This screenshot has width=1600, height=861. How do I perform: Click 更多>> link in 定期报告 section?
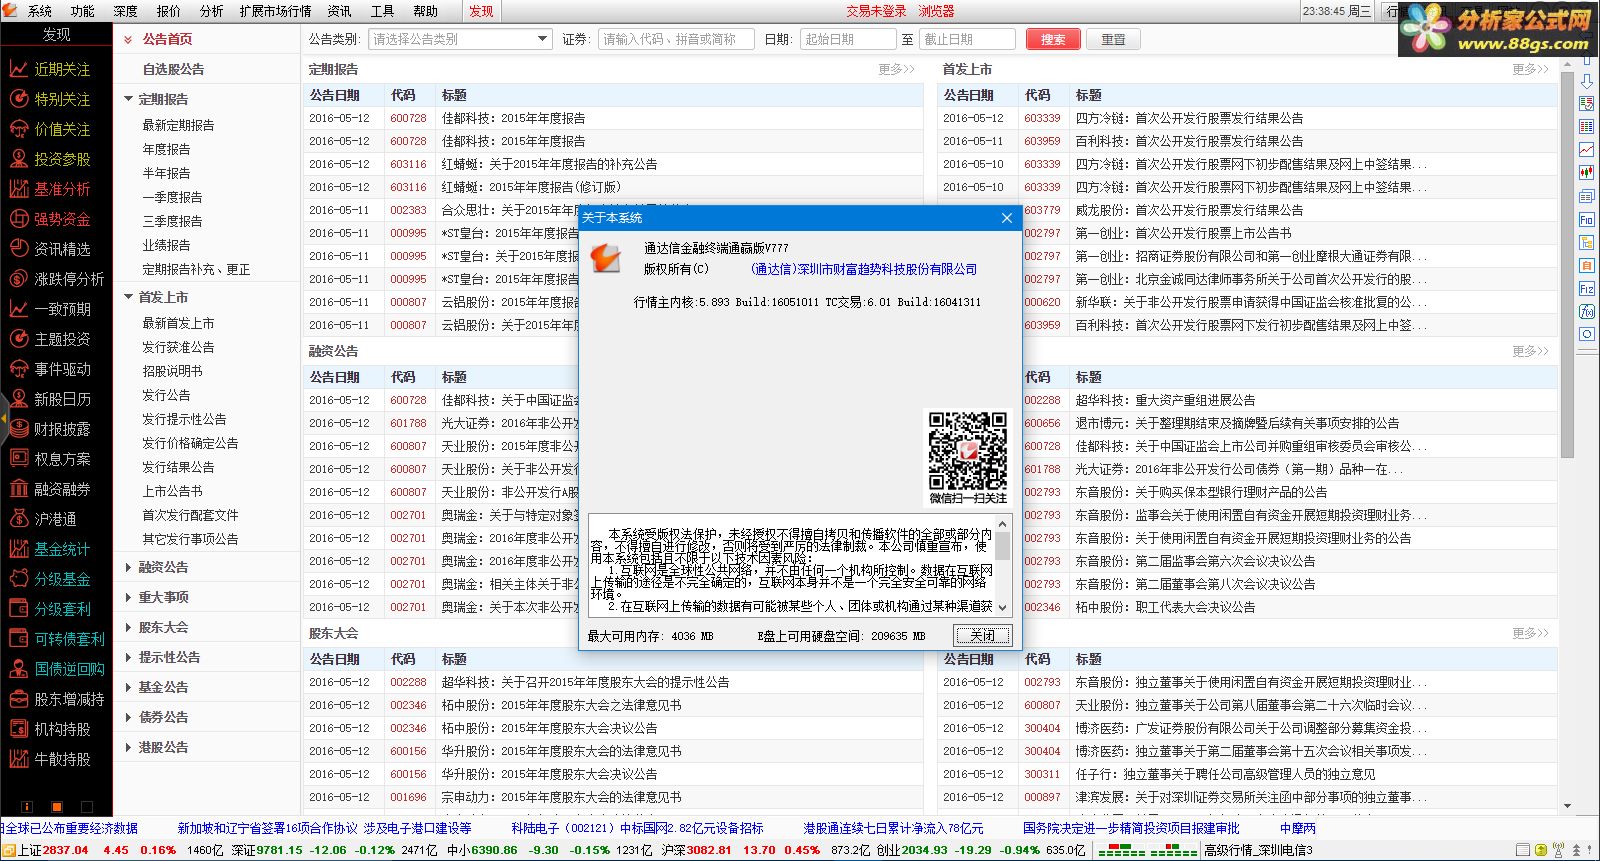coord(896,69)
